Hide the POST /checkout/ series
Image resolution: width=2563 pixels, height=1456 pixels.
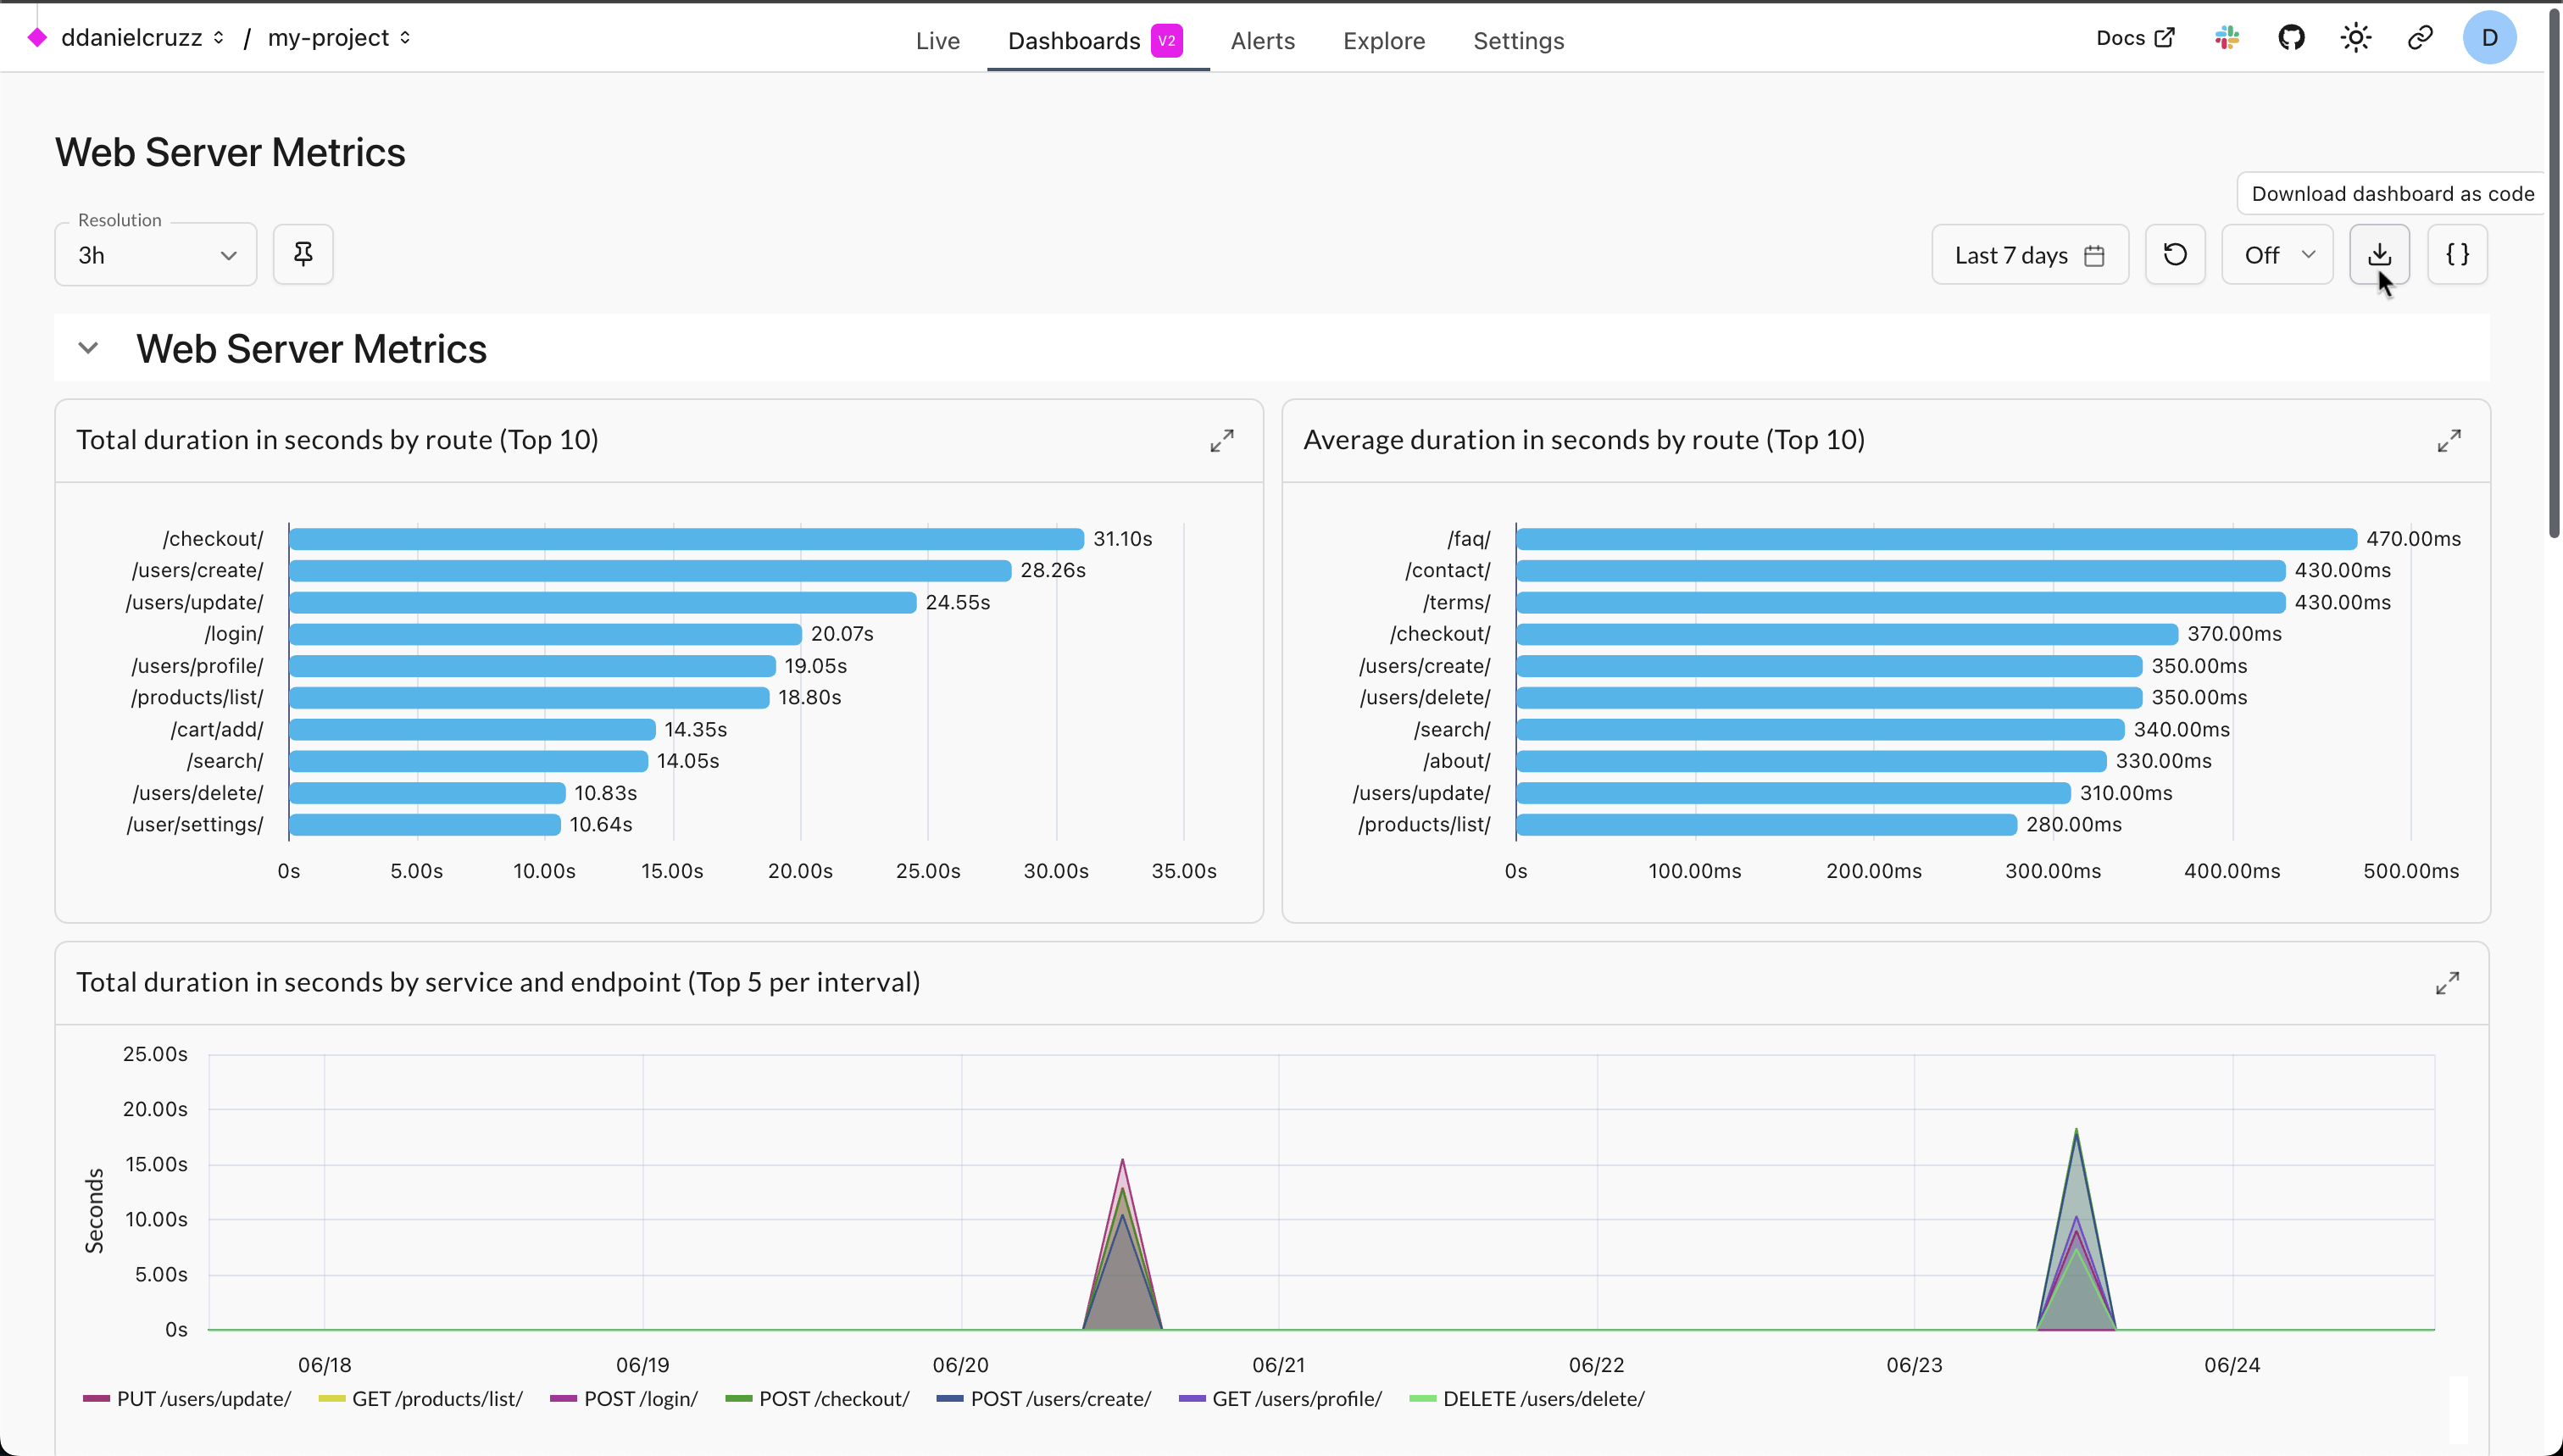[818, 1398]
